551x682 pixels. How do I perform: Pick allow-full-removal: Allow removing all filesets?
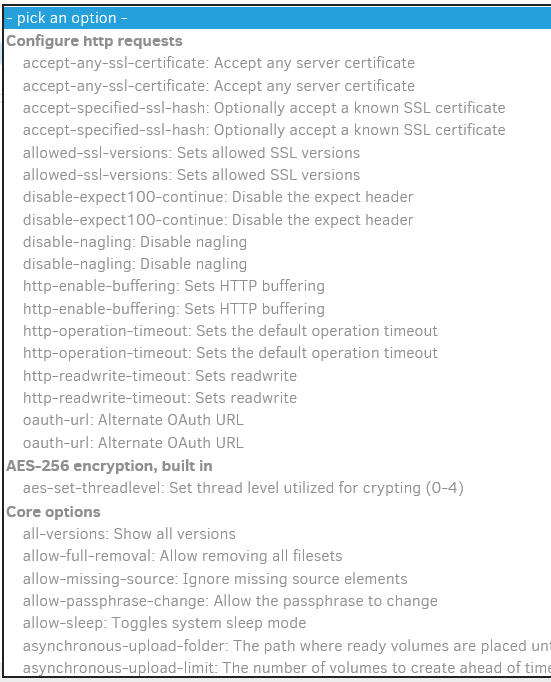[x=277, y=556]
